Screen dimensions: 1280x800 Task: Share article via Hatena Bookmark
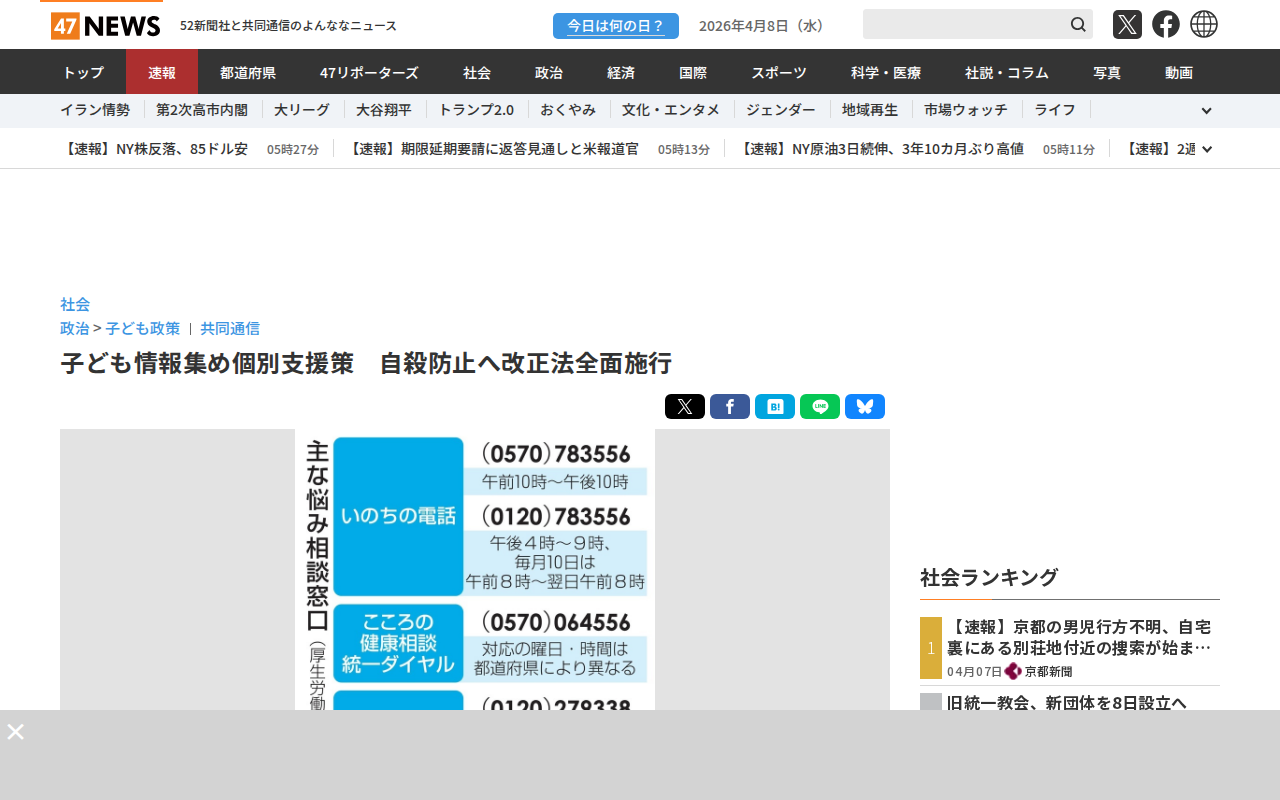774,407
